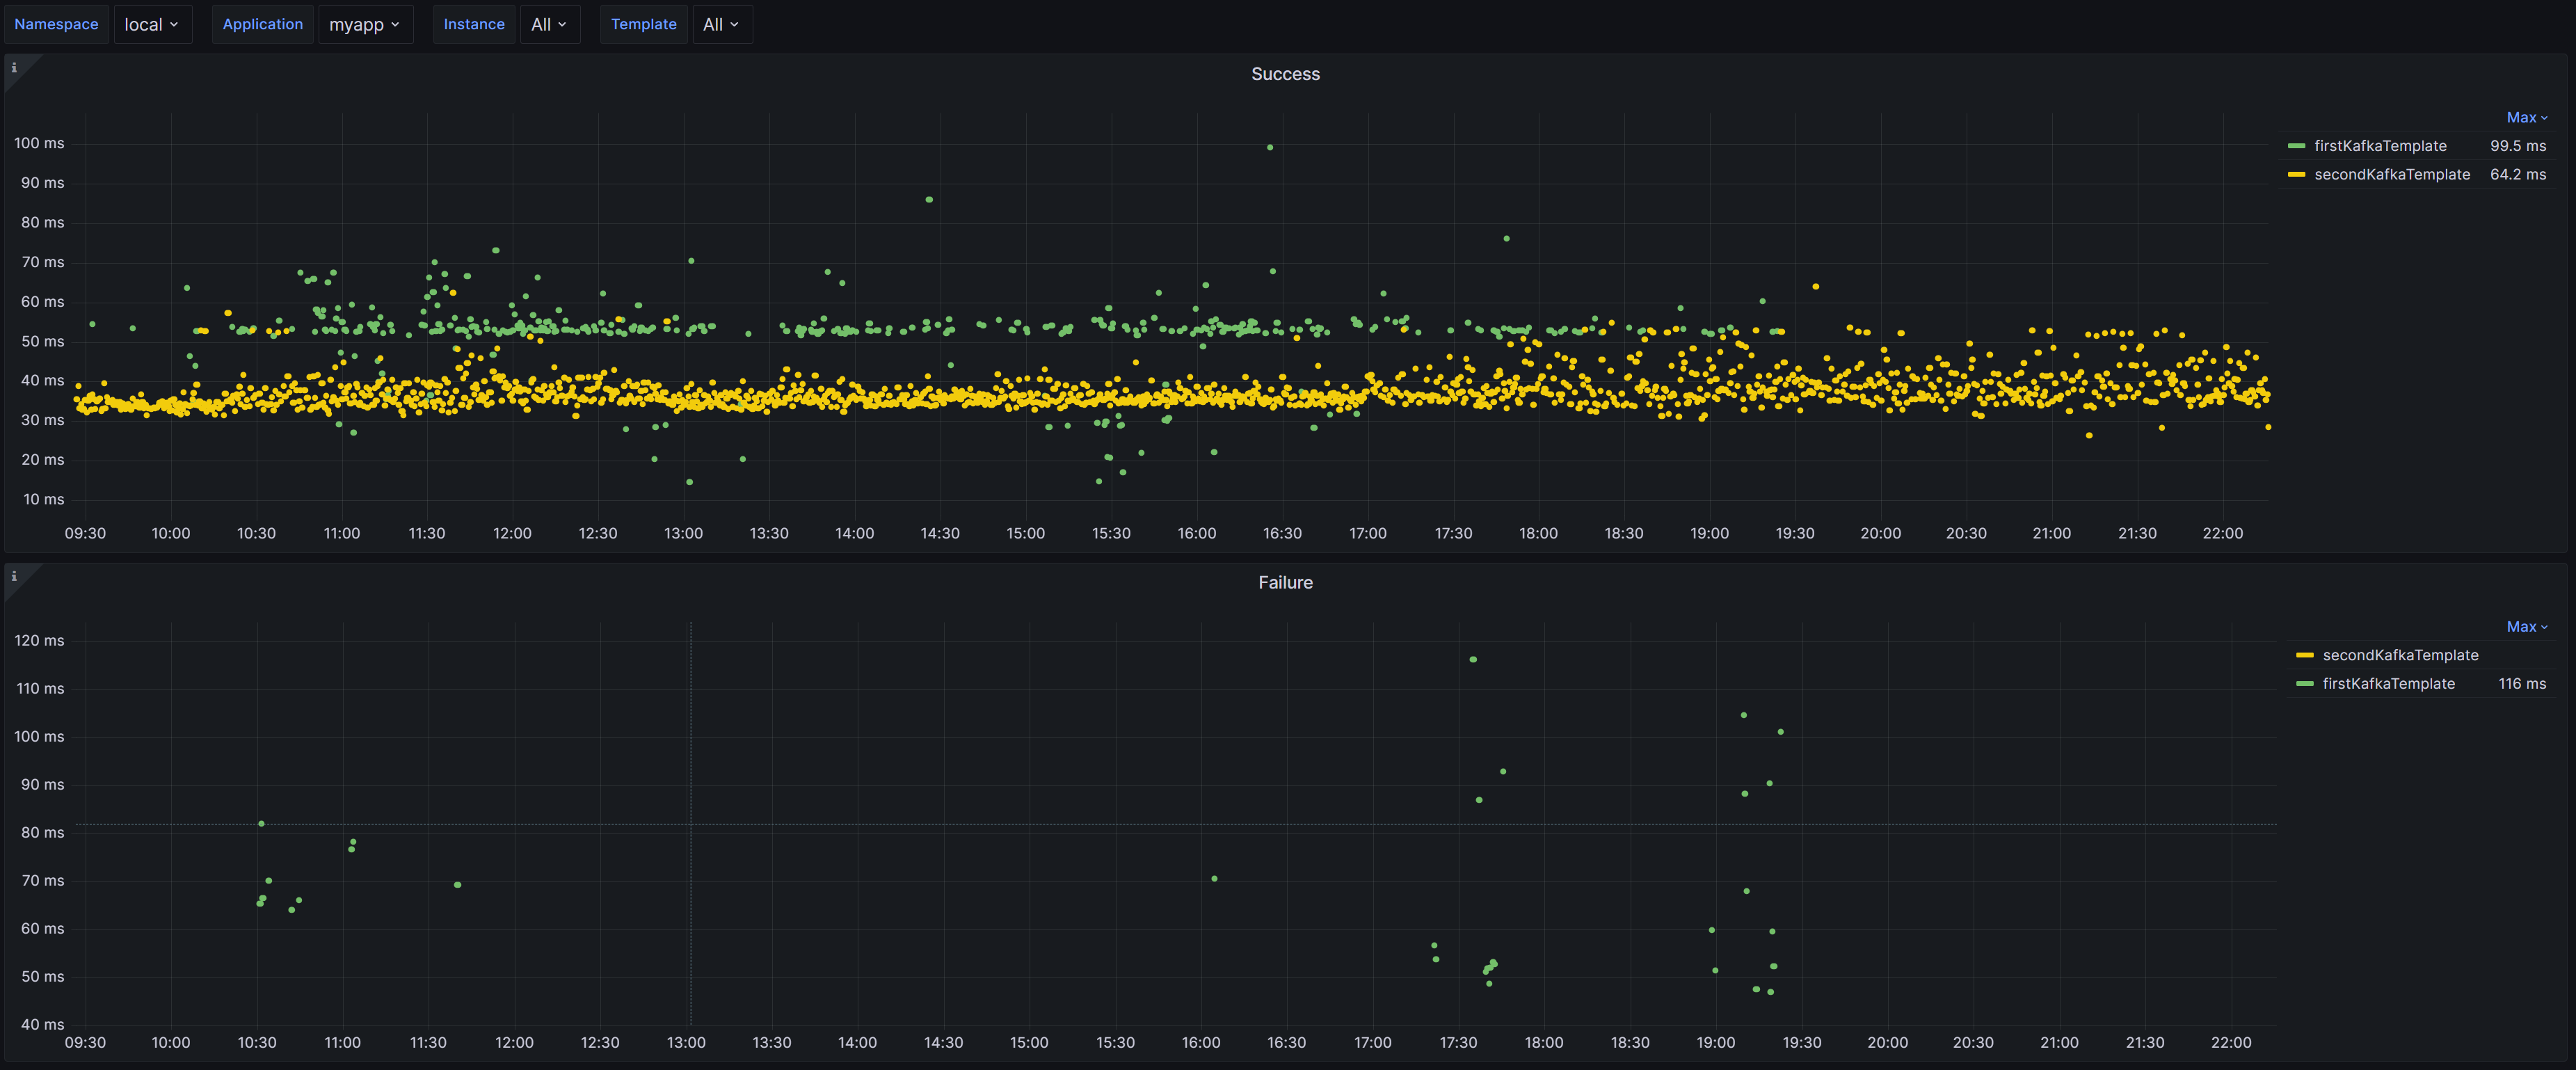The width and height of the screenshot is (2576, 1070).
Task: Open the Namespace local dropdown
Action: (151, 24)
